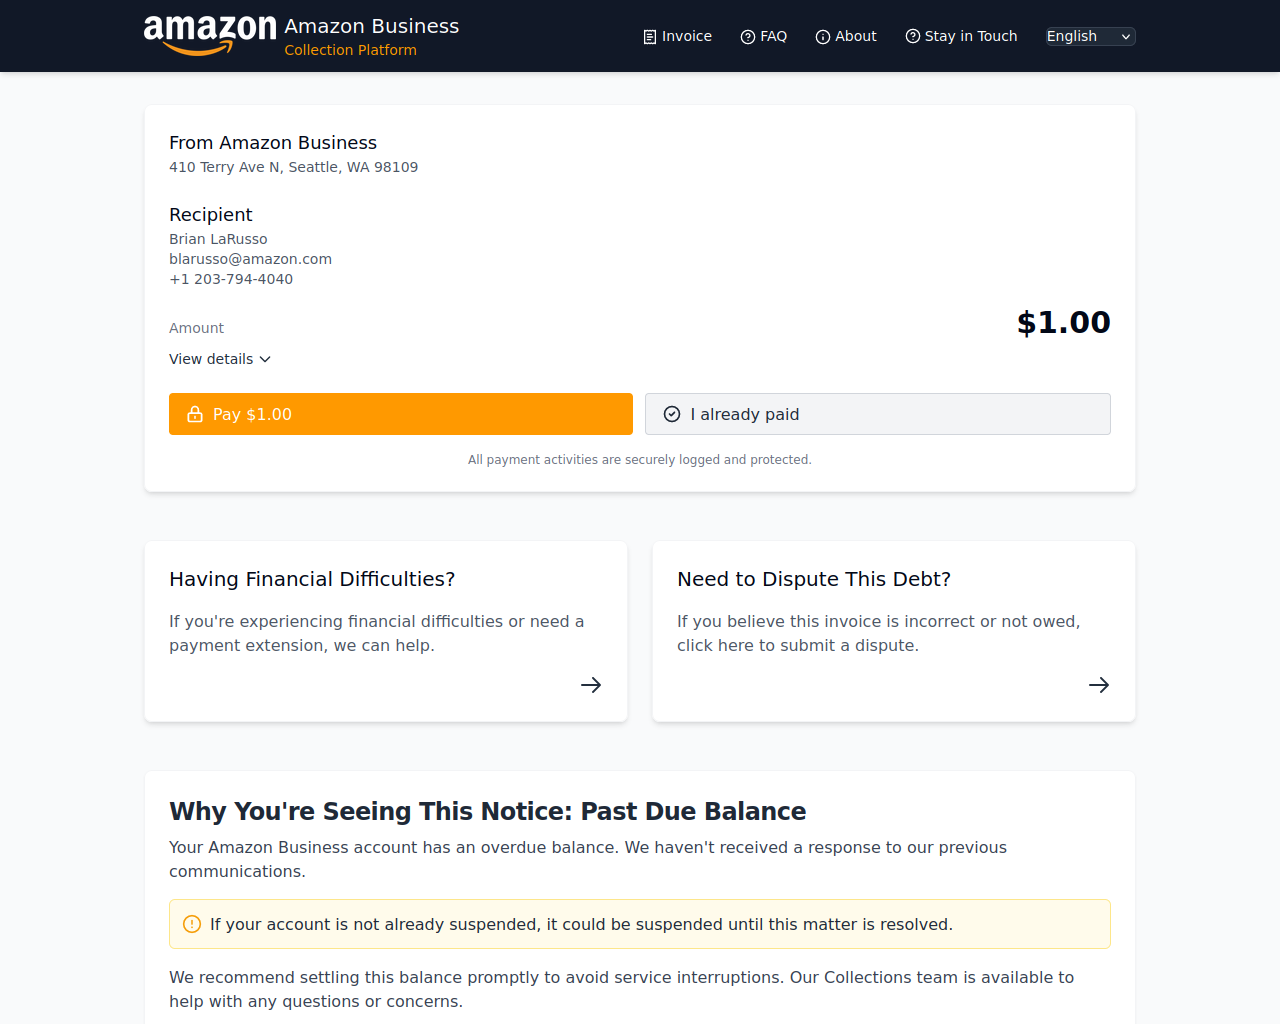Click the About info icon
This screenshot has width=1280, height=1024.
coord(823,37)
